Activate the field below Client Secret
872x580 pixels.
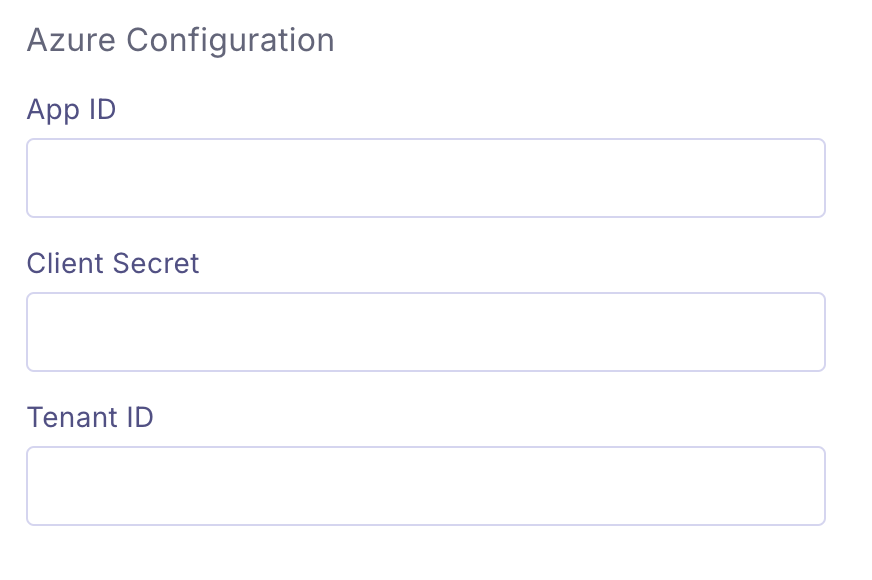[x=425, y=332]
